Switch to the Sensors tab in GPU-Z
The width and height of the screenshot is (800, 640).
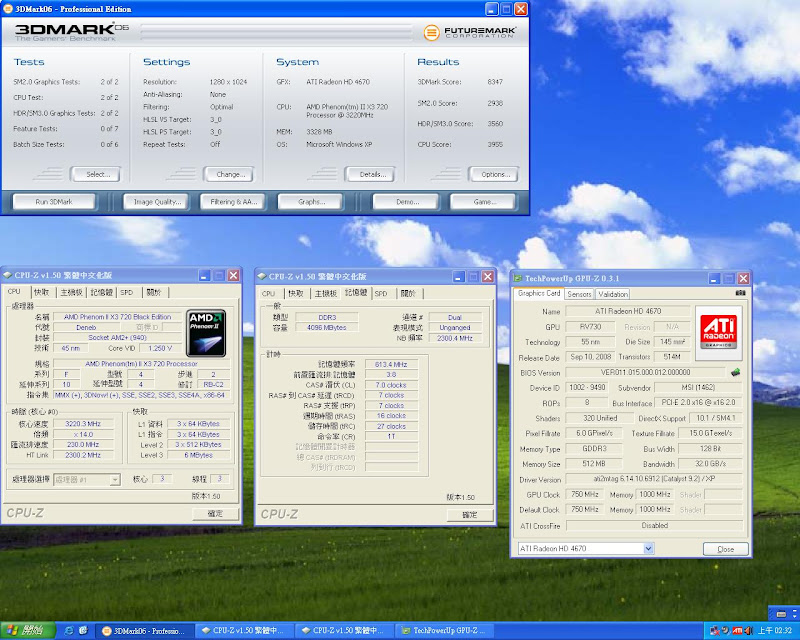pos(579,294)
